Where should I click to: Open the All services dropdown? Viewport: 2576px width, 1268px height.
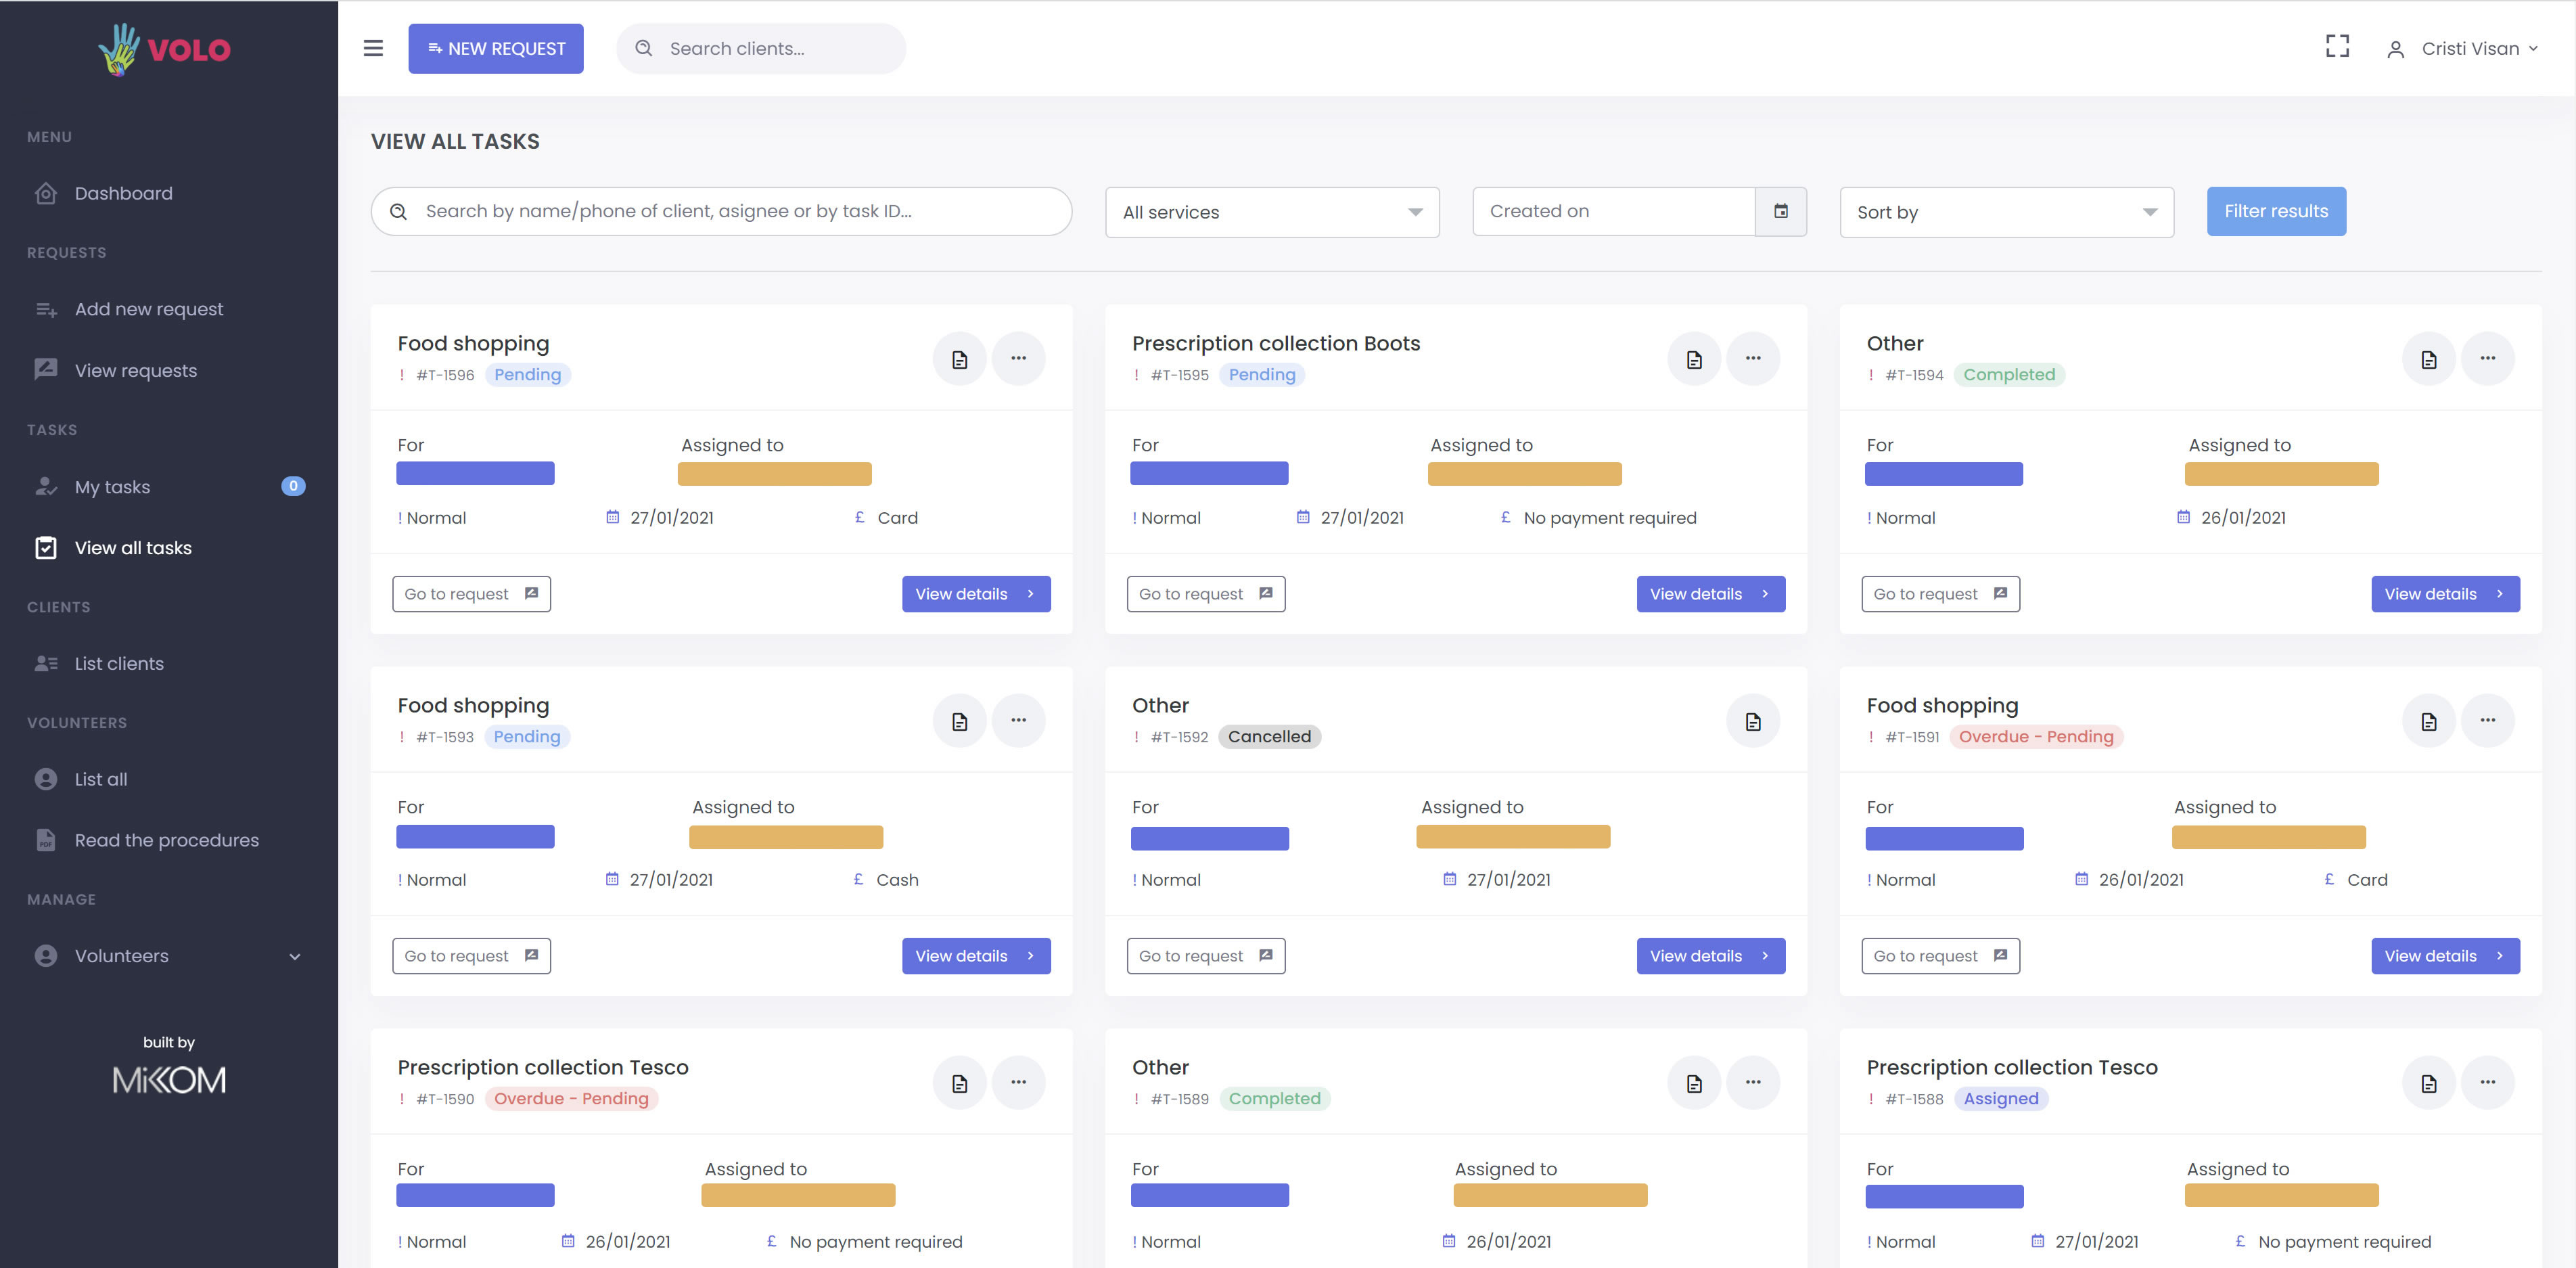[1271, 212]
